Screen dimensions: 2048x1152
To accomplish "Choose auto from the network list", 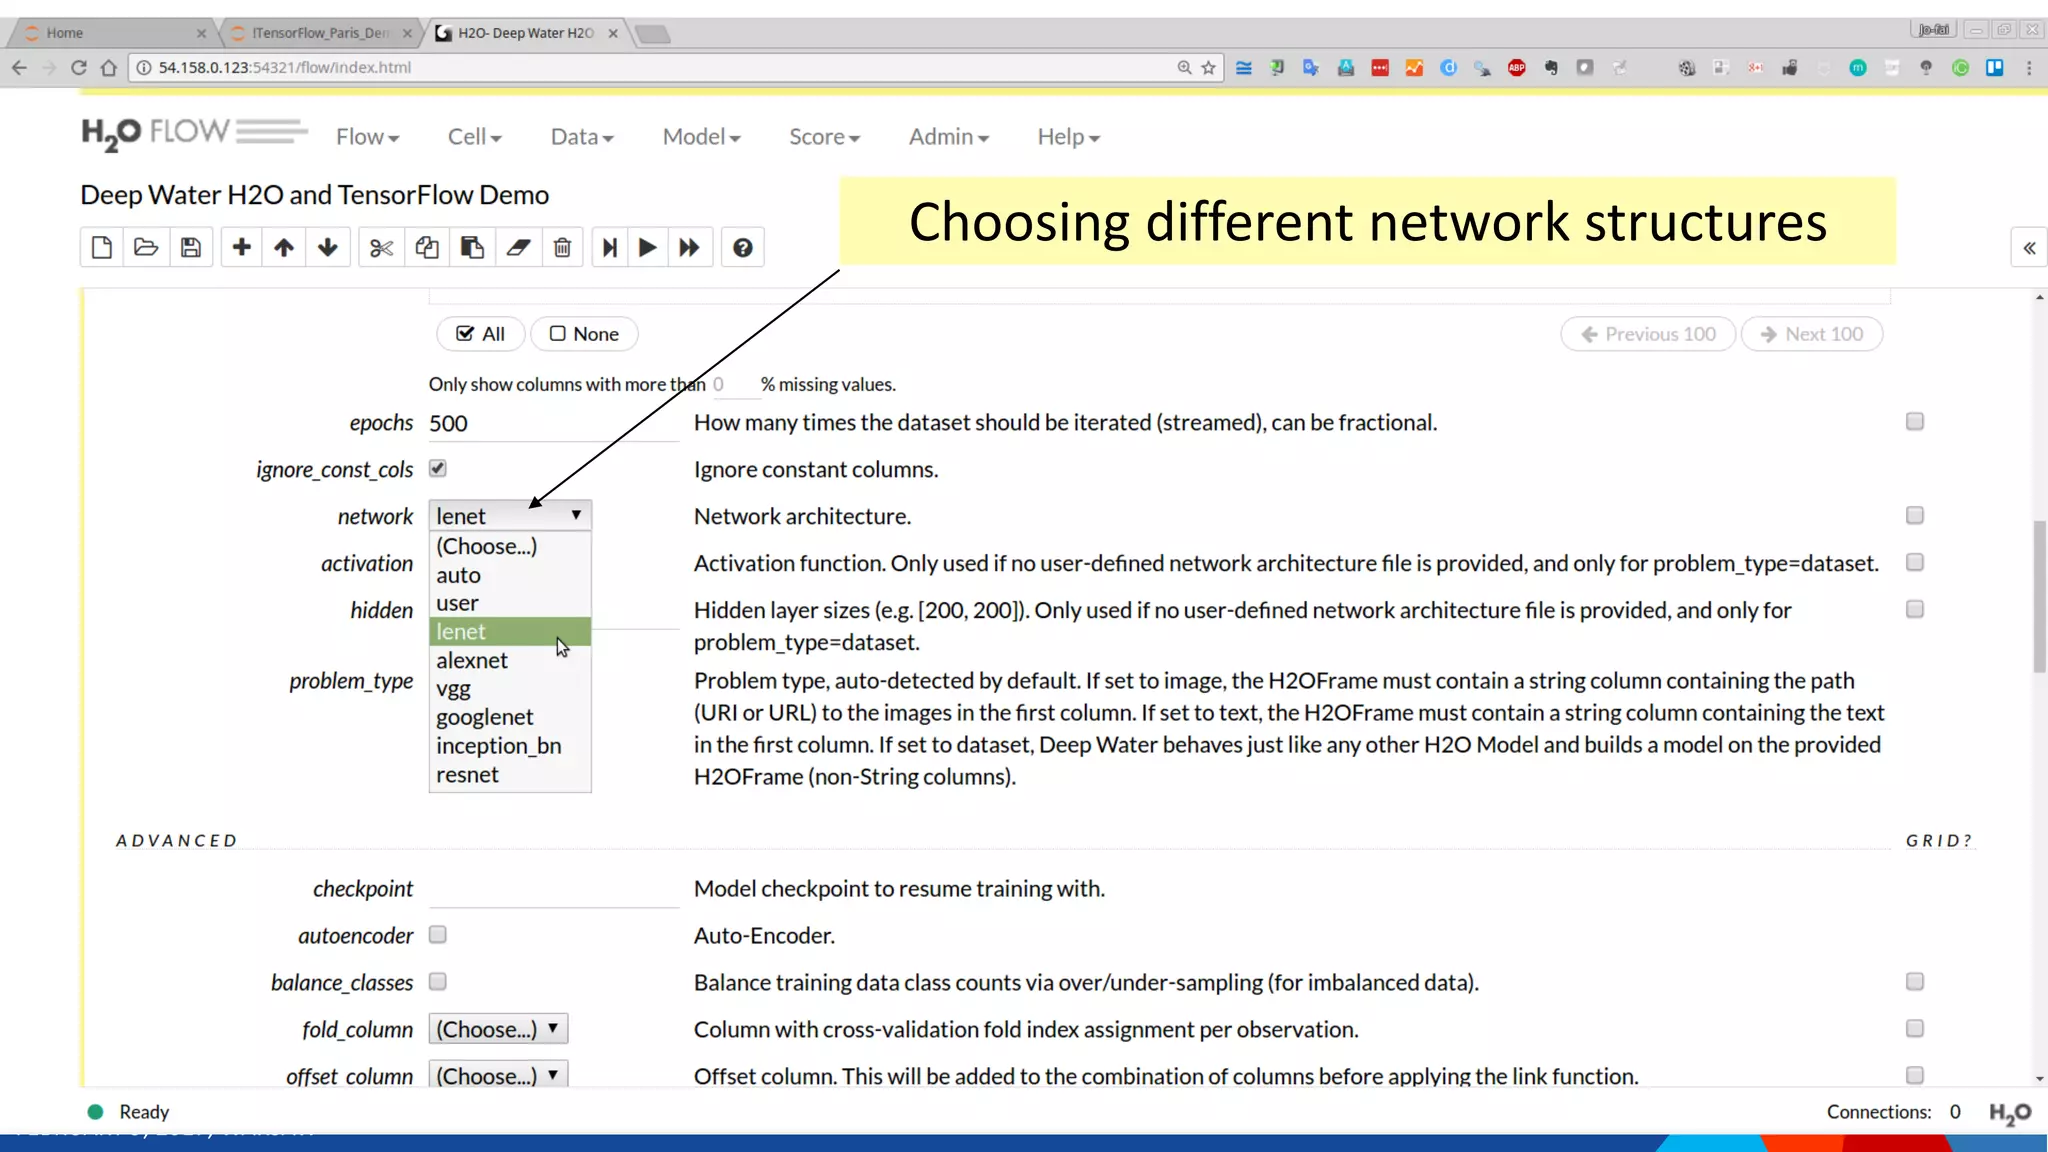I will click(510, 575).
